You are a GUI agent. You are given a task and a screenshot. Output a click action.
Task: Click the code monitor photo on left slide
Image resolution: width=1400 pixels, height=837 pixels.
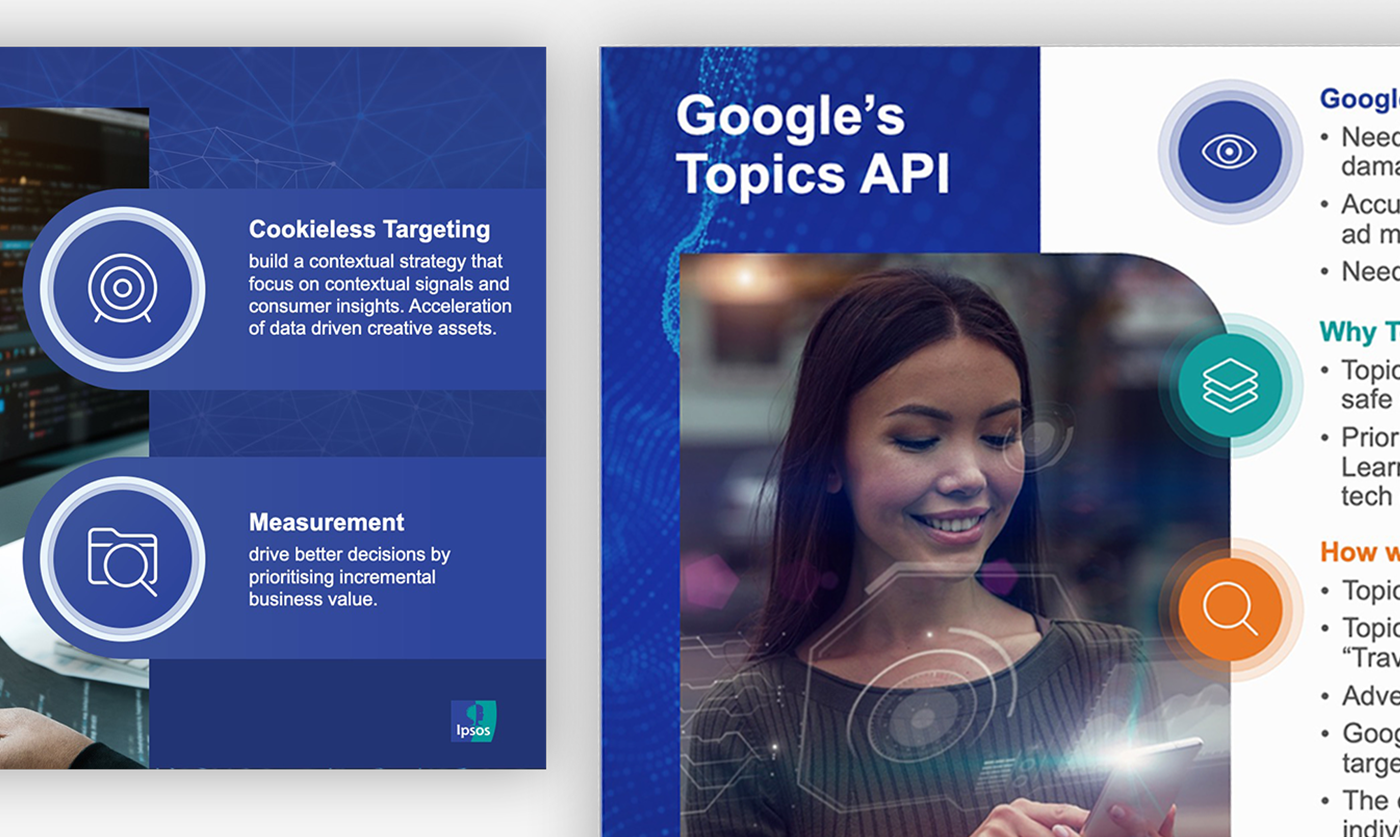pos(74,438)
